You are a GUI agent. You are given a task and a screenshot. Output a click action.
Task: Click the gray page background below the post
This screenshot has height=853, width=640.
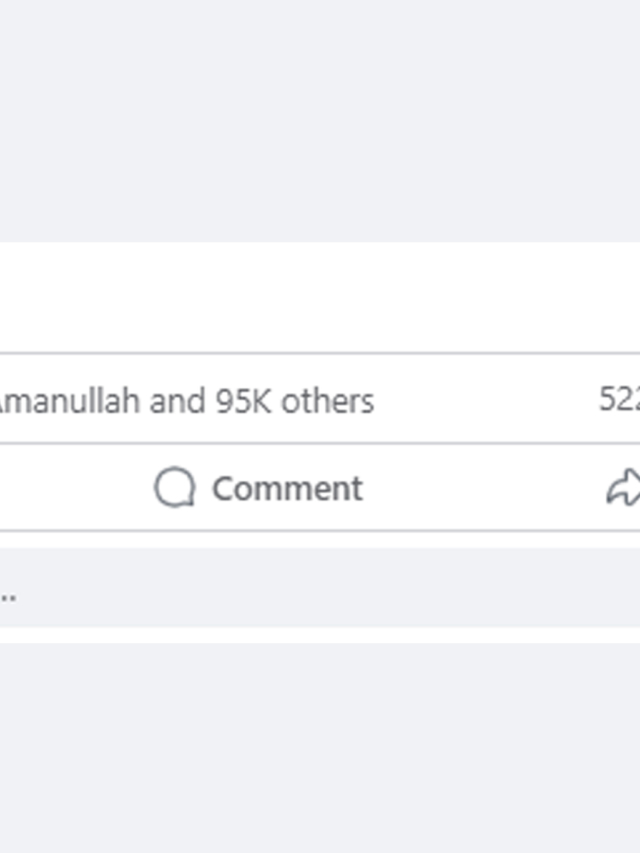(320, 748)
